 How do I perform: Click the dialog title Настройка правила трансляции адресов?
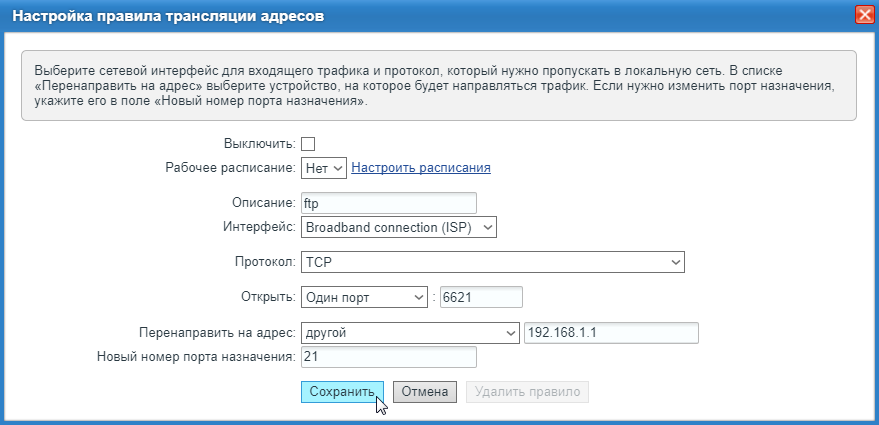[x=168, y=16]
